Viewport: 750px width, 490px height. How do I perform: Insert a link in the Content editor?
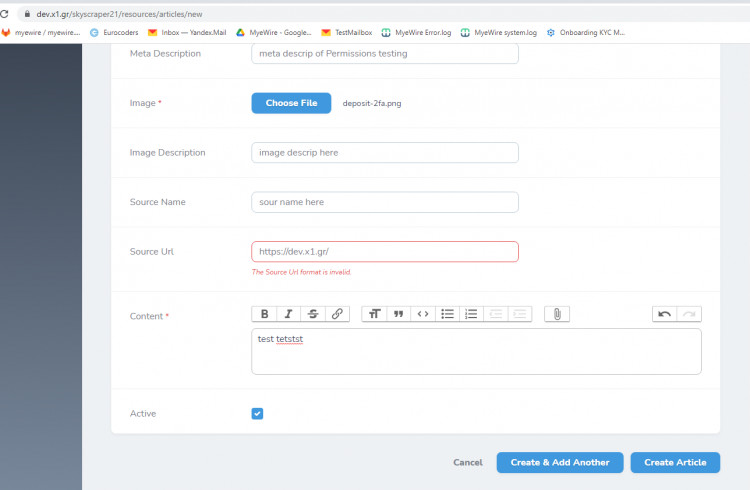337,314
